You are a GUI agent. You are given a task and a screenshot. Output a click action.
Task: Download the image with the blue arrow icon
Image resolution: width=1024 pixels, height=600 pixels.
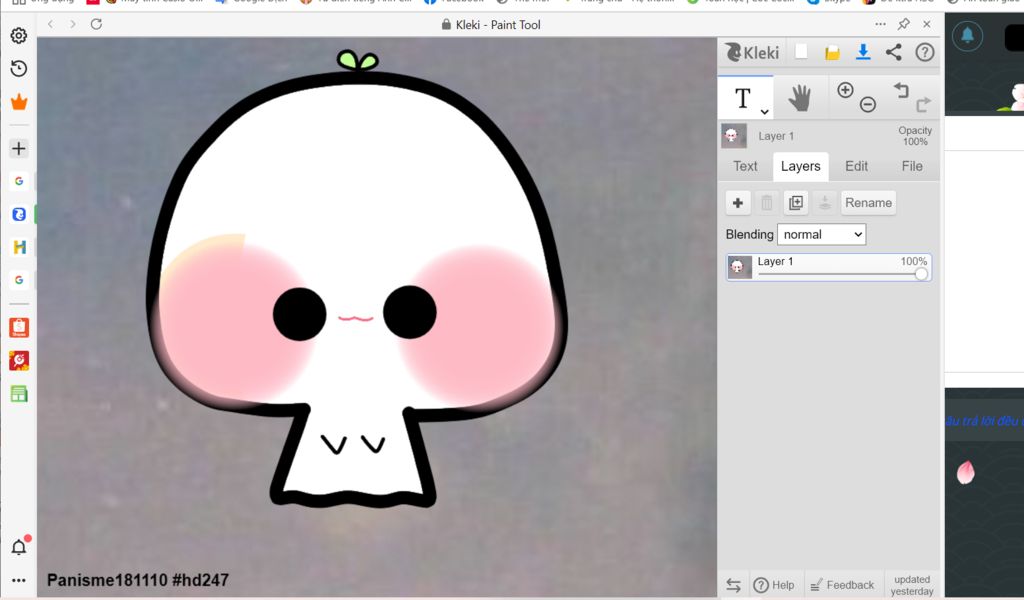[863, 52]
